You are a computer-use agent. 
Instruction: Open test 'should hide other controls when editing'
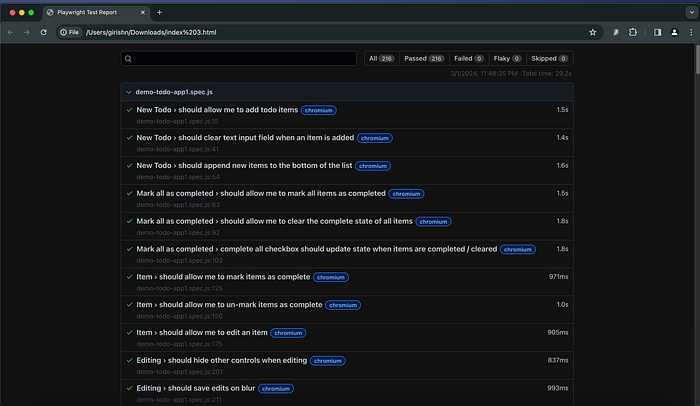pos(222,360)
